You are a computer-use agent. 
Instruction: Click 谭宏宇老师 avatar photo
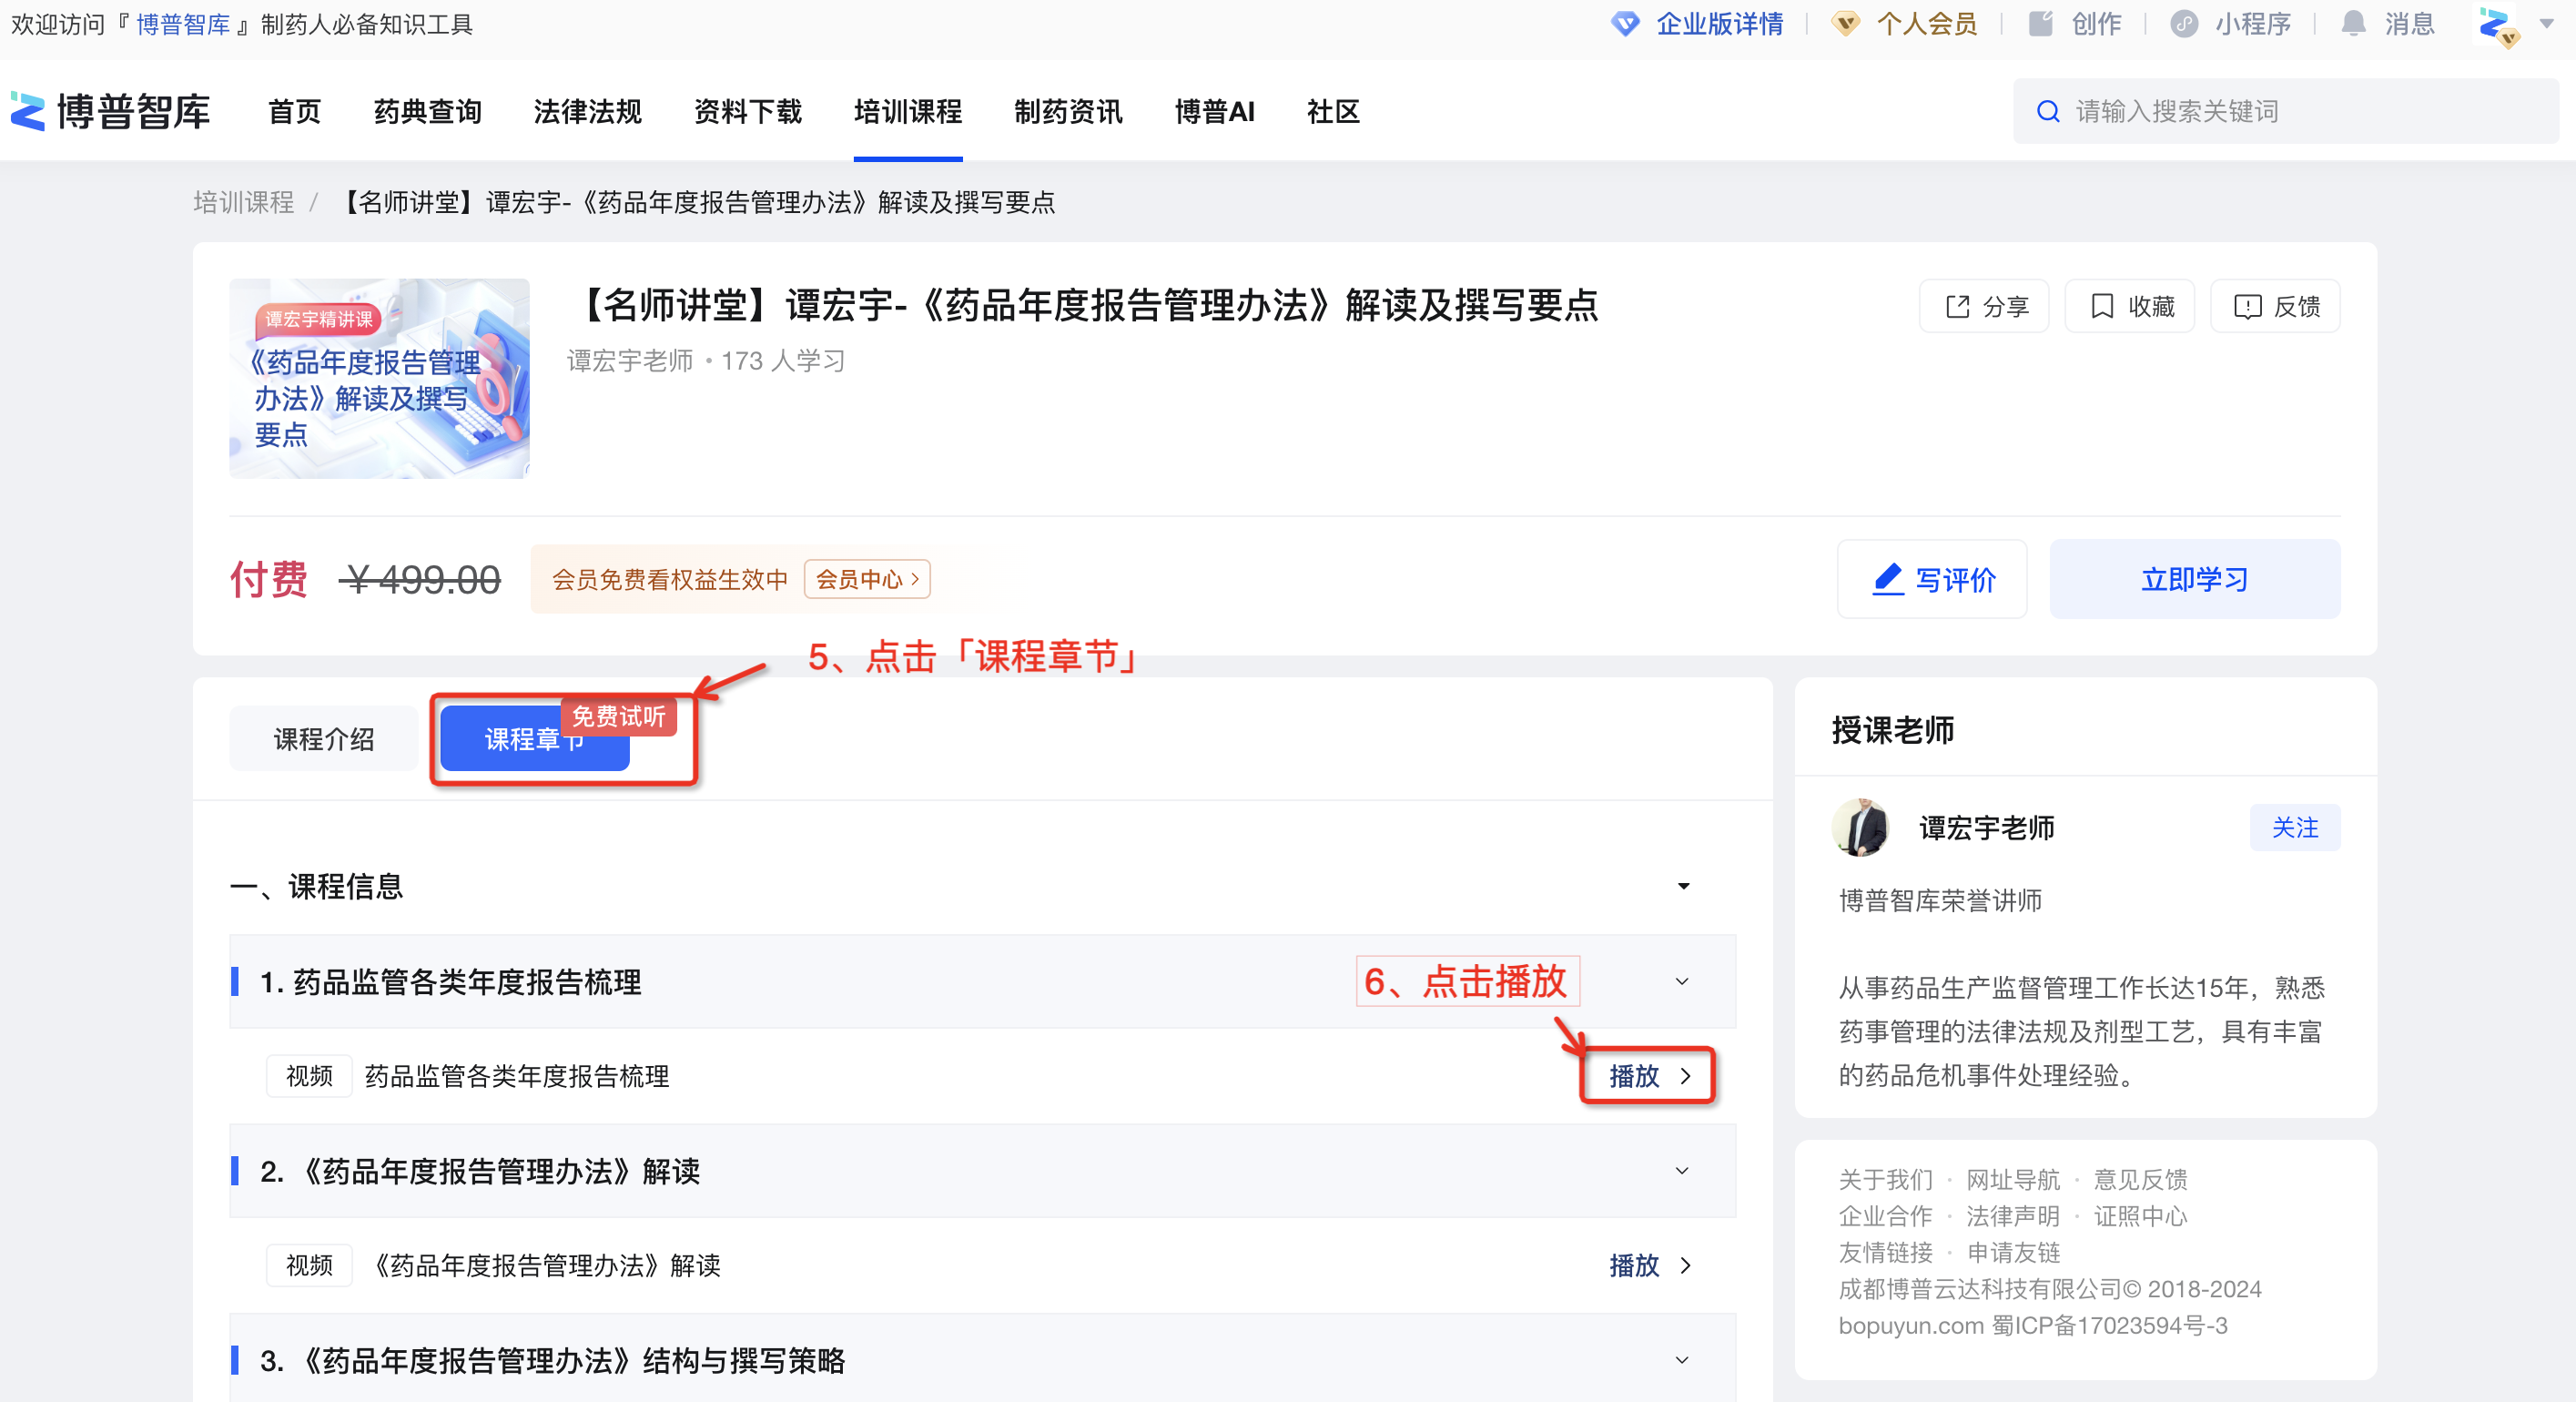click(x=1860, y=828)
